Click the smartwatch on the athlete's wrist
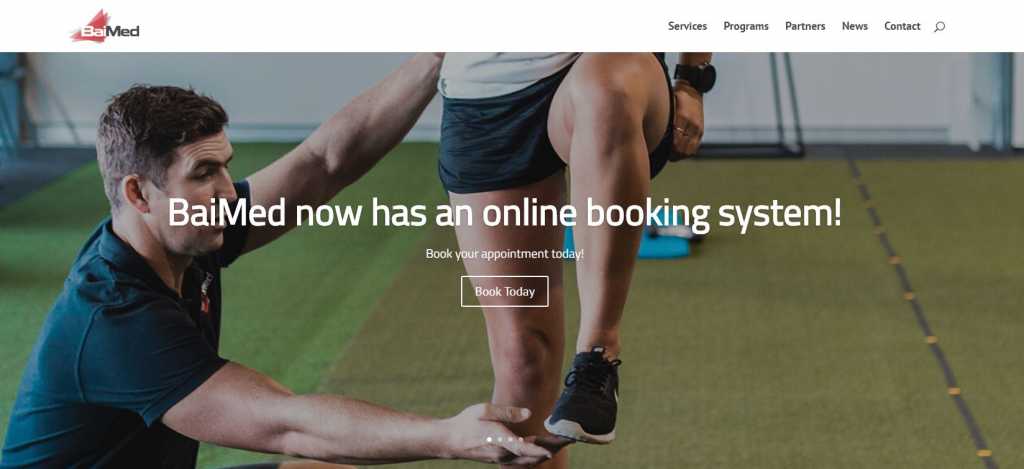 (696, 77)
